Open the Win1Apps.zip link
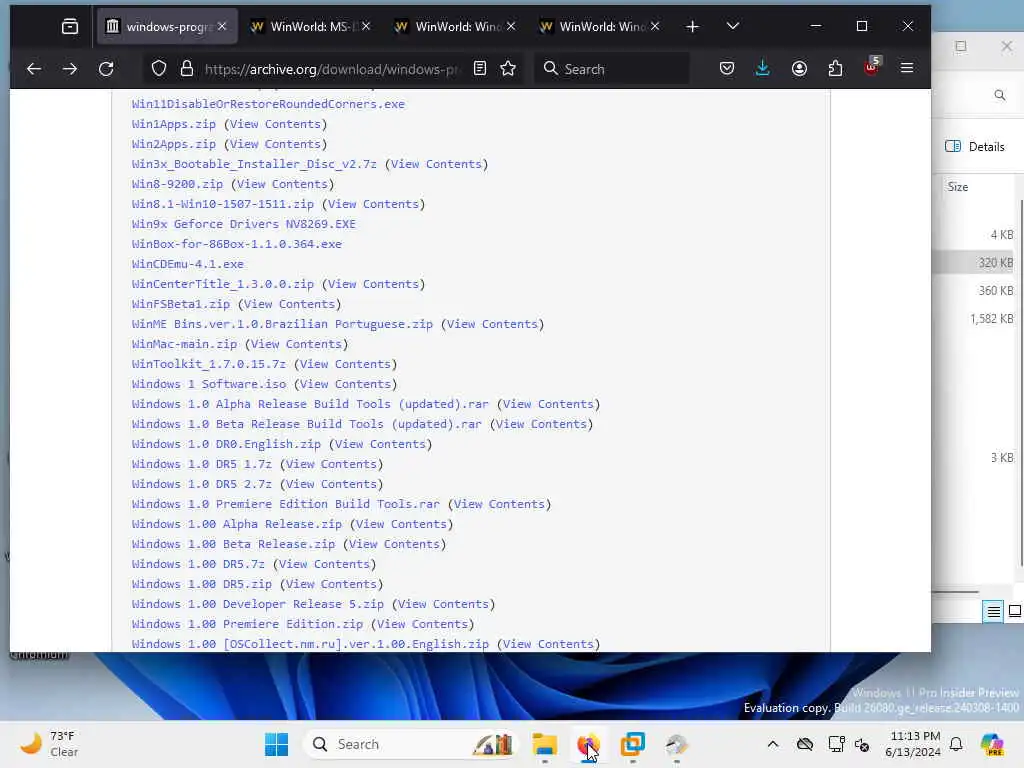 point(173,124)
